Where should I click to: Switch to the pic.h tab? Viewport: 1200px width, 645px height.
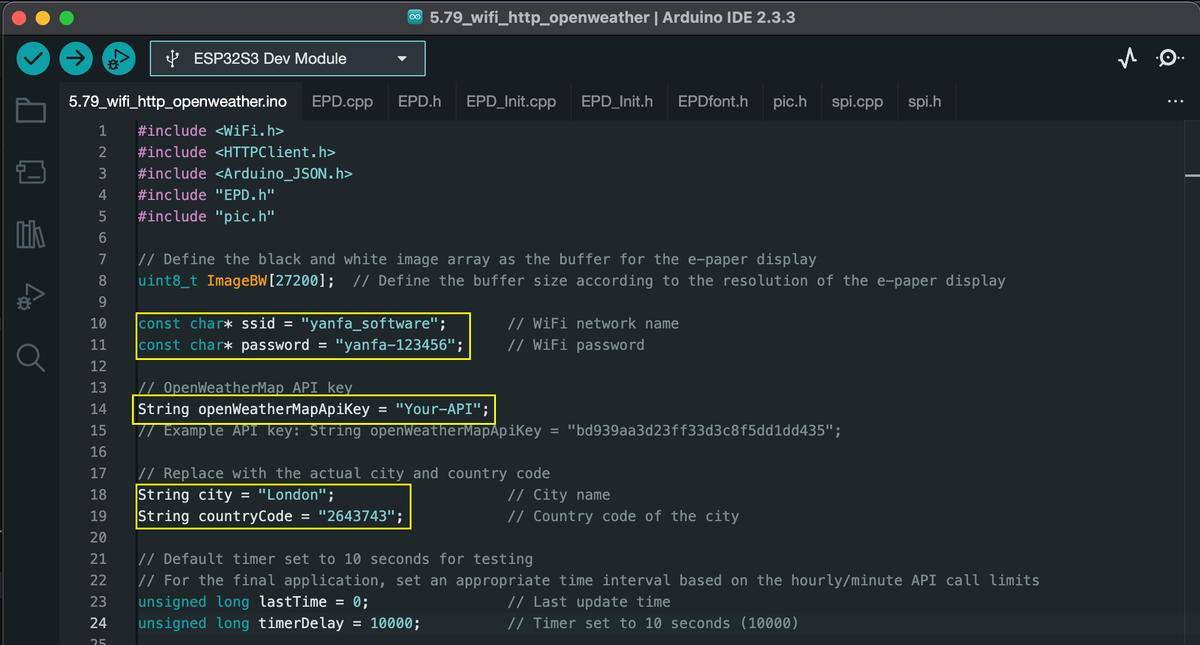pos(789,102)
